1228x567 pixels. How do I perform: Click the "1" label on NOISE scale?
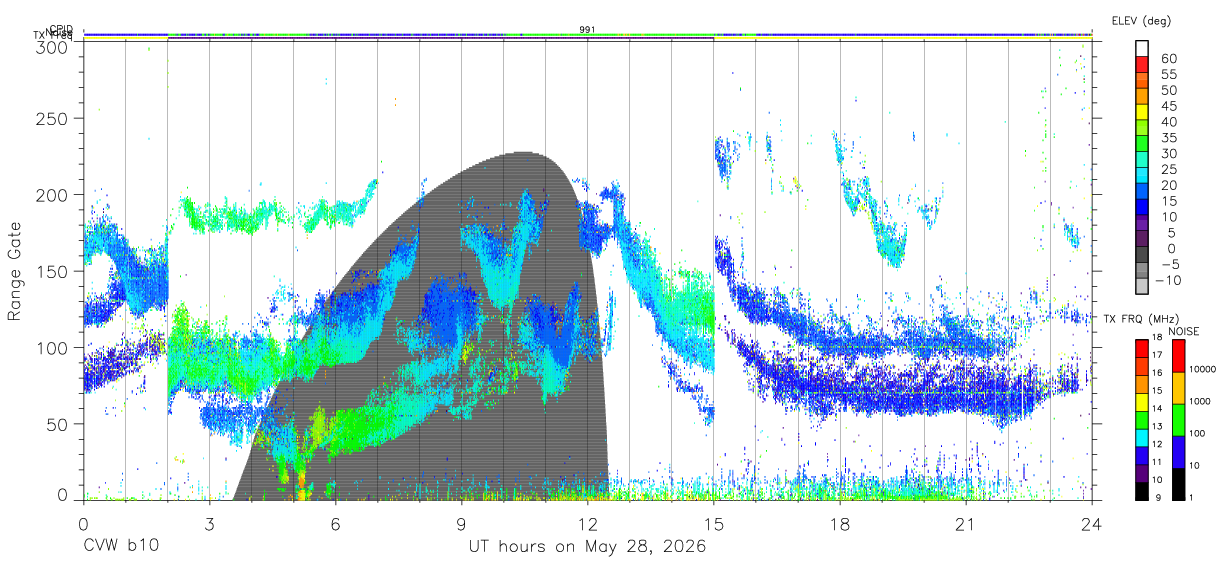[1192, 498]
